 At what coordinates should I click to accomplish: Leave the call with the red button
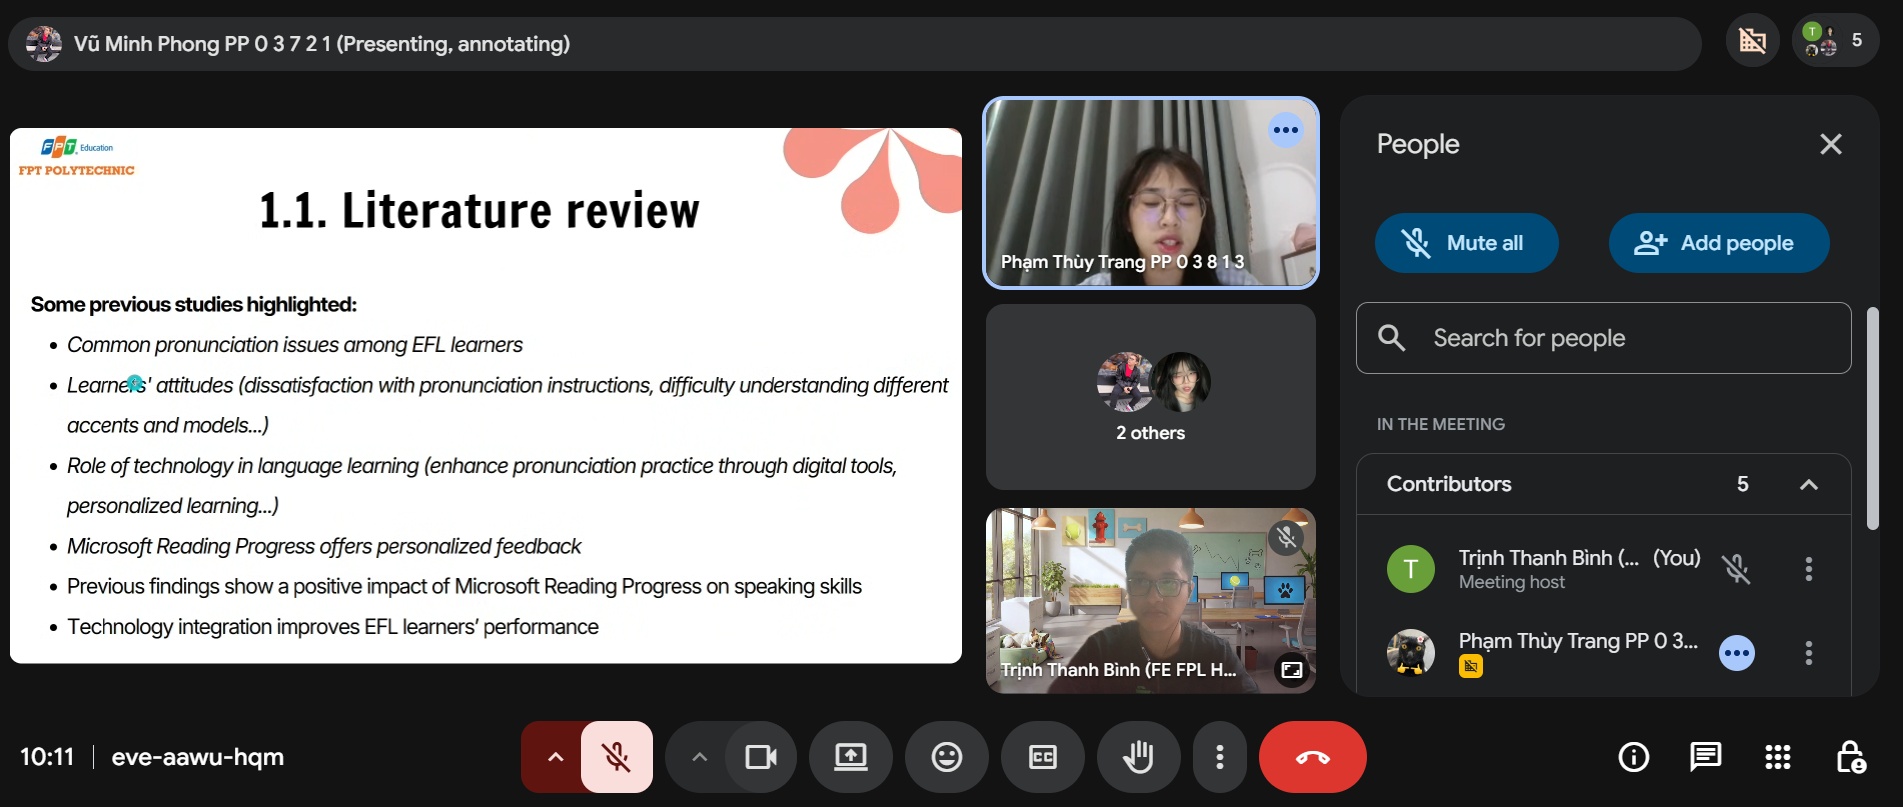[1312, 757]
